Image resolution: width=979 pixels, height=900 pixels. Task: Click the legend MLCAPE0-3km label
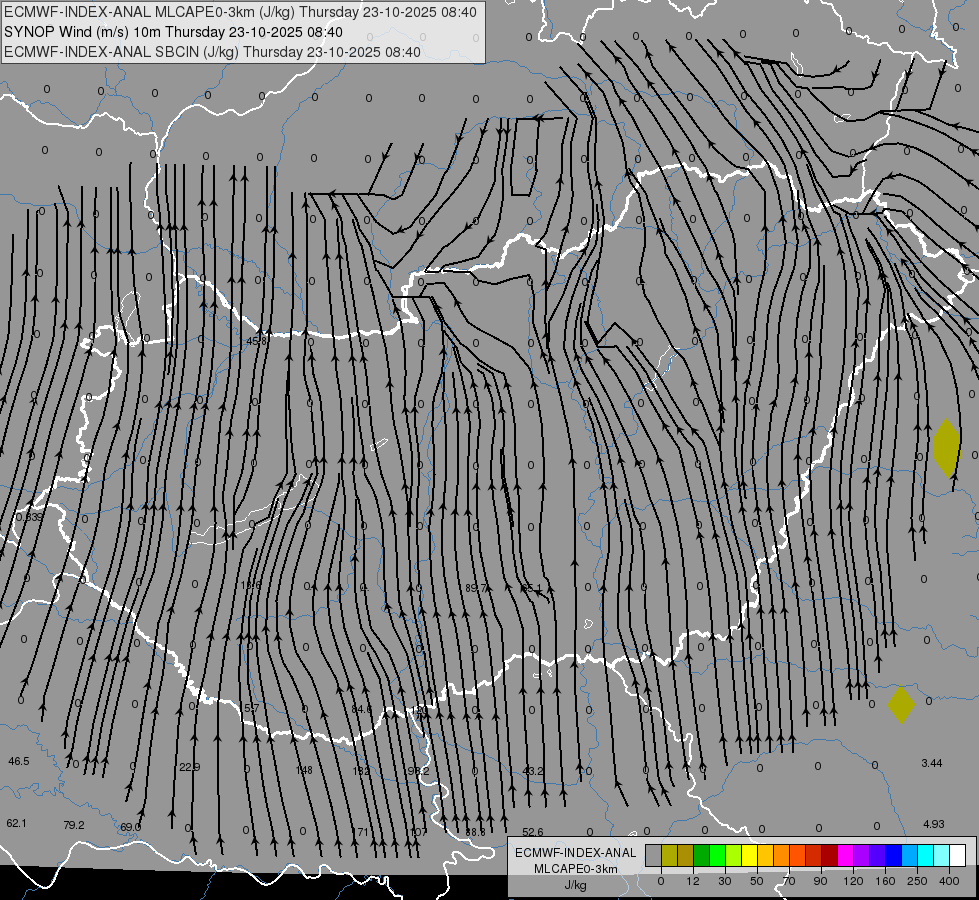point(576,869)
